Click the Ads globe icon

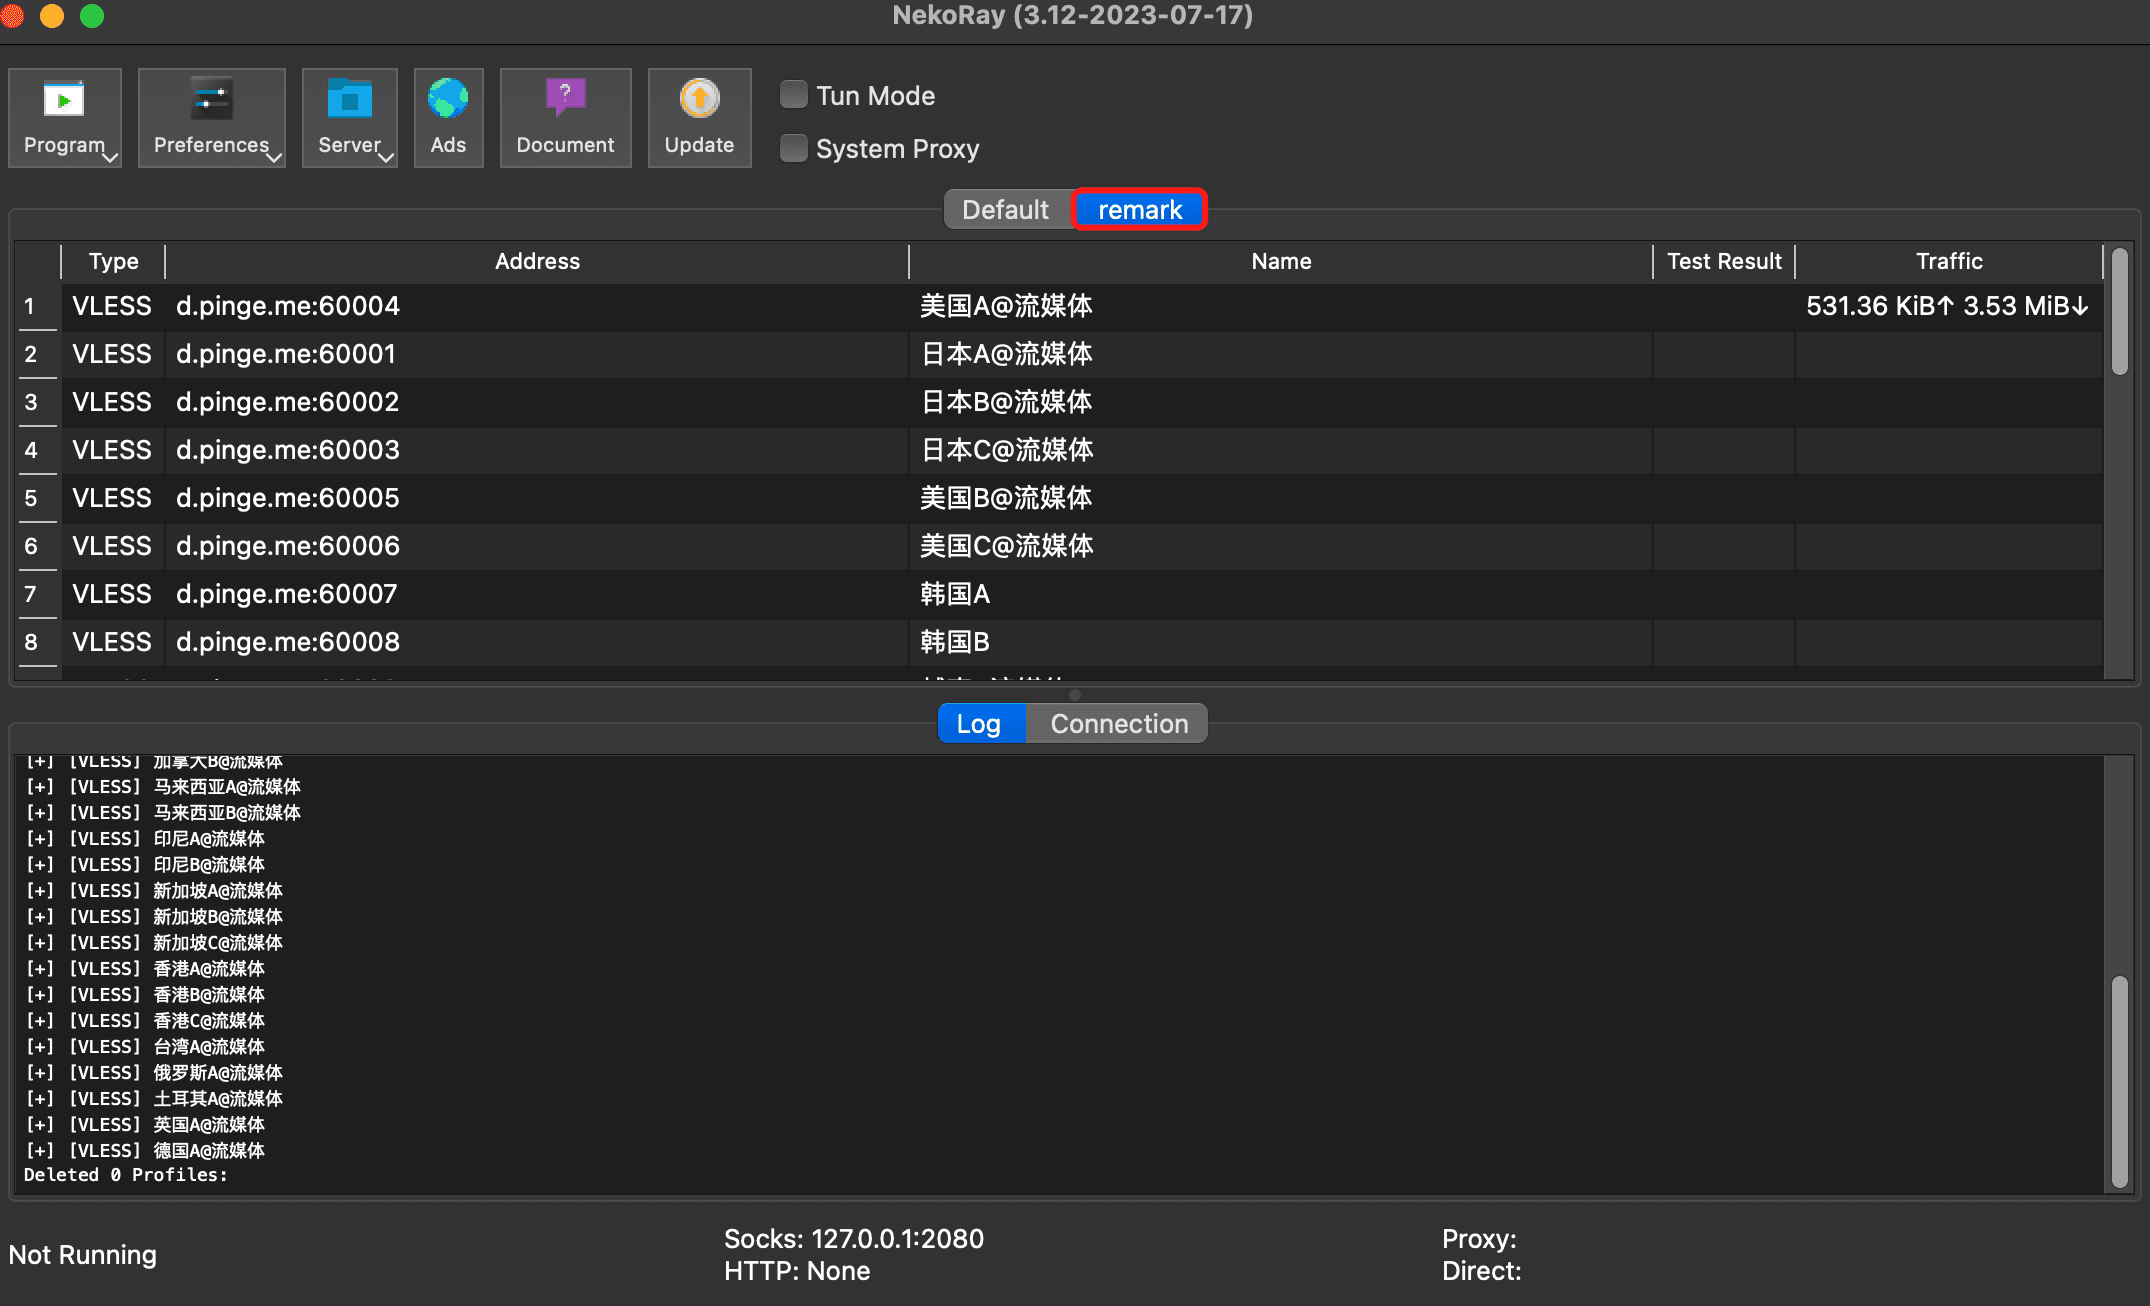[448, 100]
